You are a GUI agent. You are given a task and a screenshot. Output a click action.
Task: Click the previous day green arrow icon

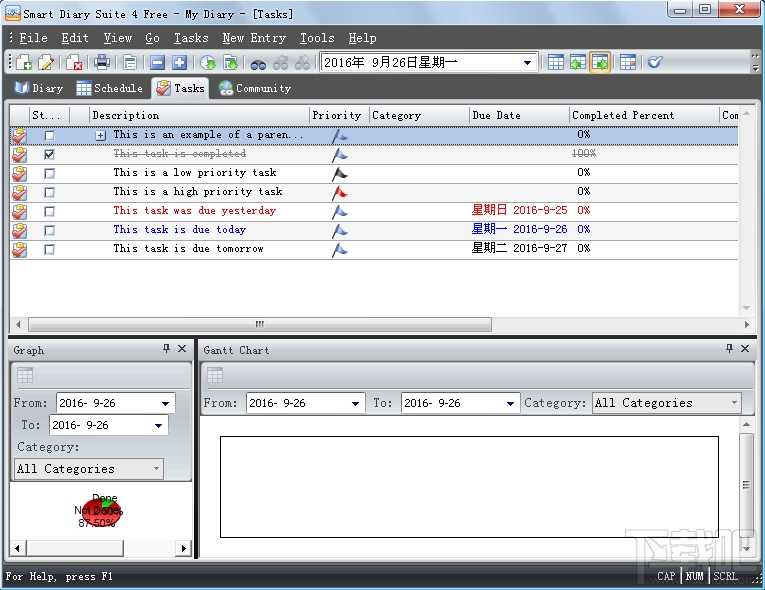click(x=578, y=62)
